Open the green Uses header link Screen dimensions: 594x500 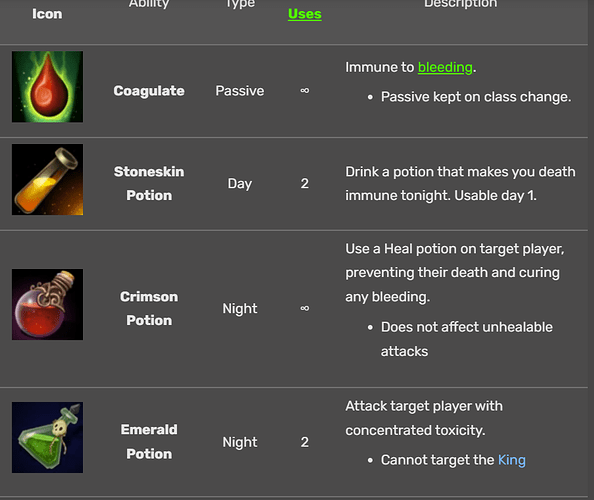tap(305, 14)
